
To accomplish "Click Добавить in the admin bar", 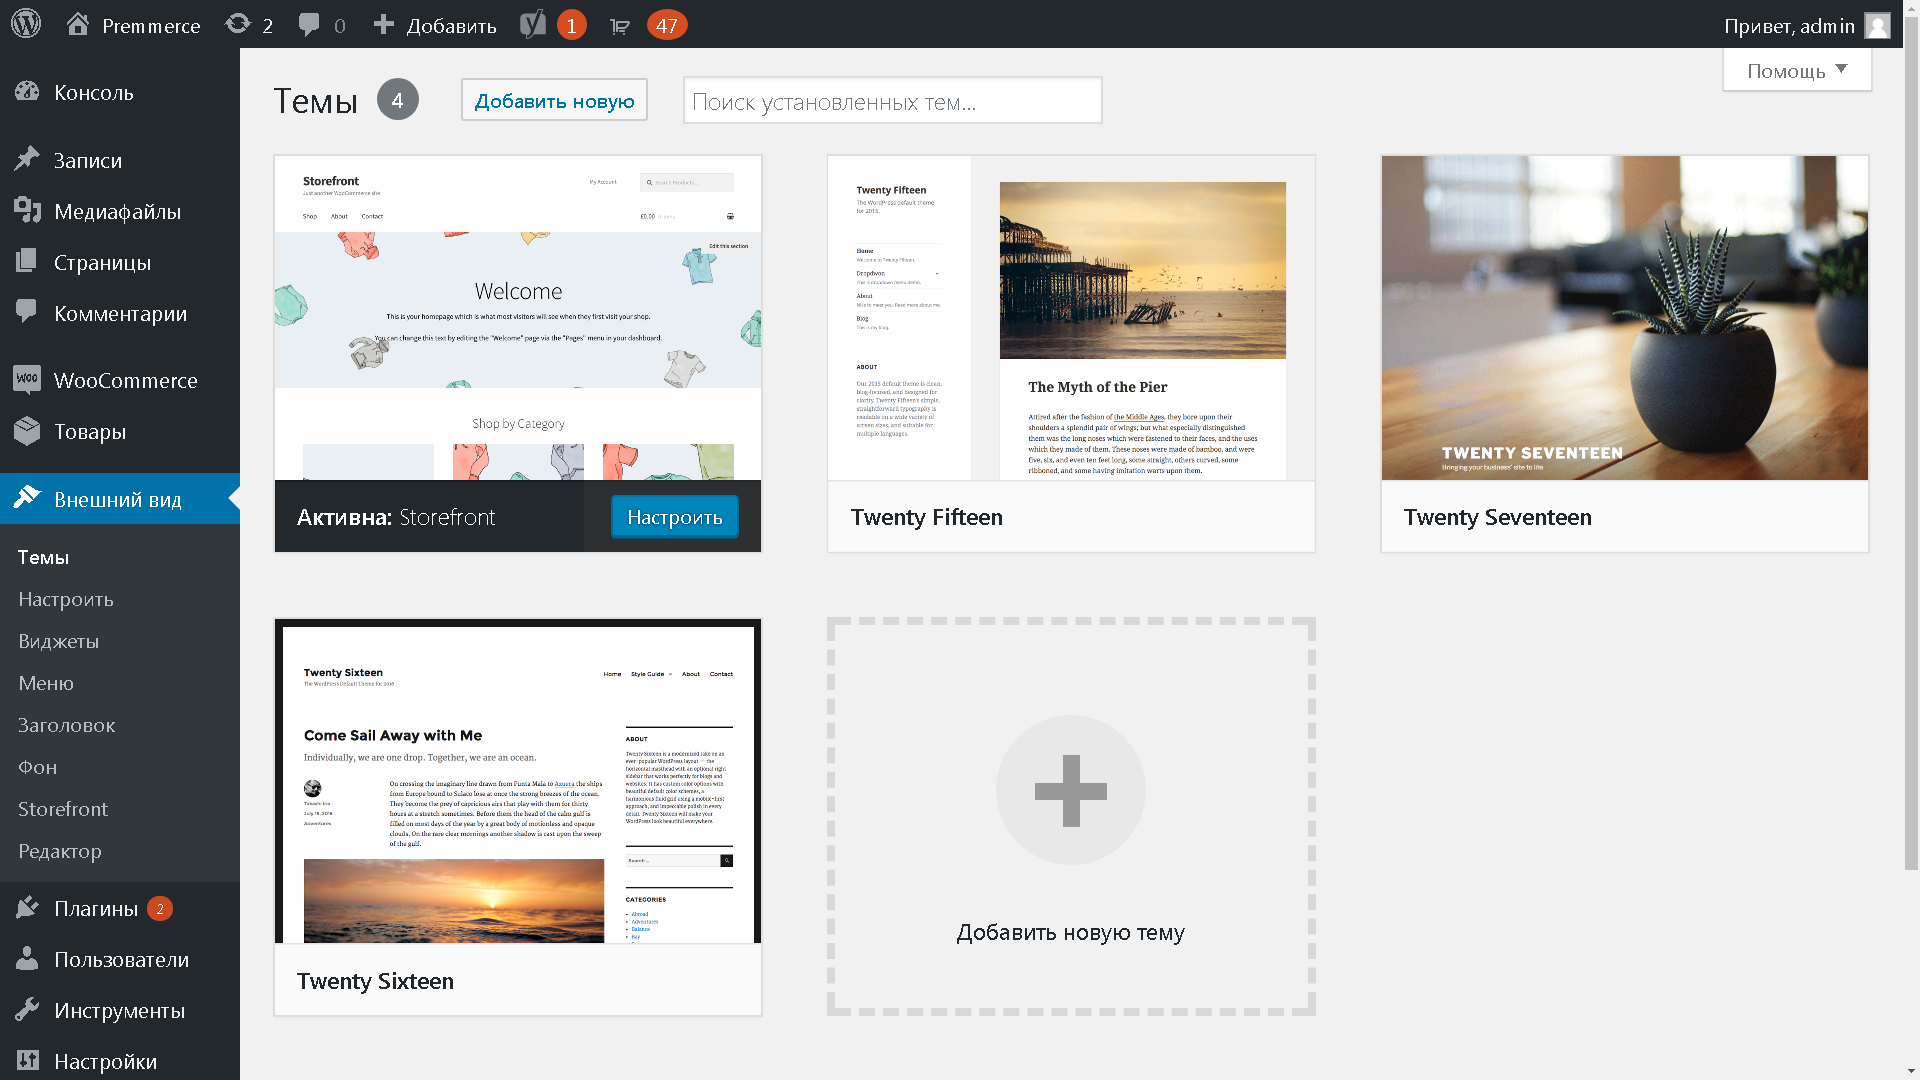I will point(451,26).
